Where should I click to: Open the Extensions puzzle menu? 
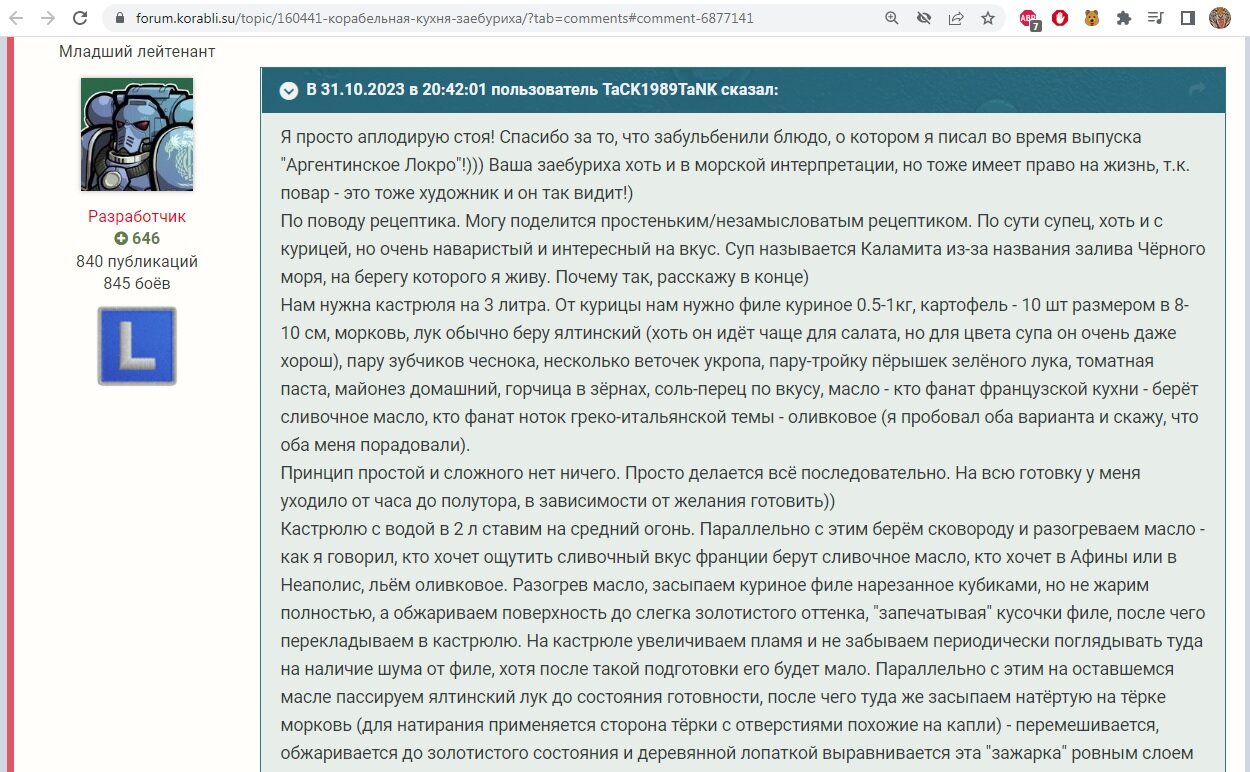1124,18
